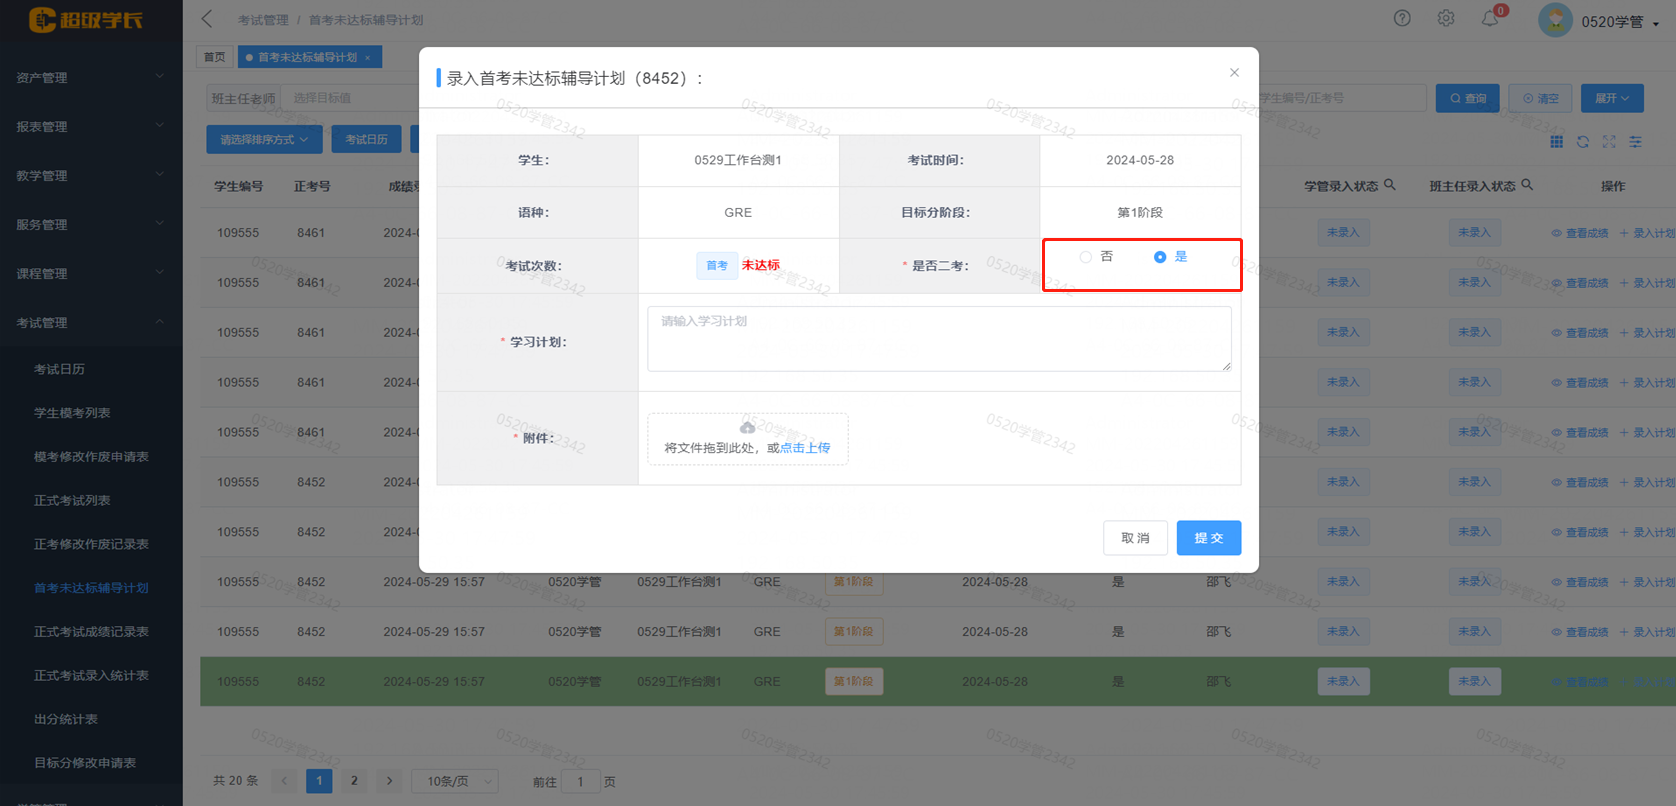Viewport: 1676px width, 806px height.
Task: Open notifications bell icon
Action: click(1490, 18)
